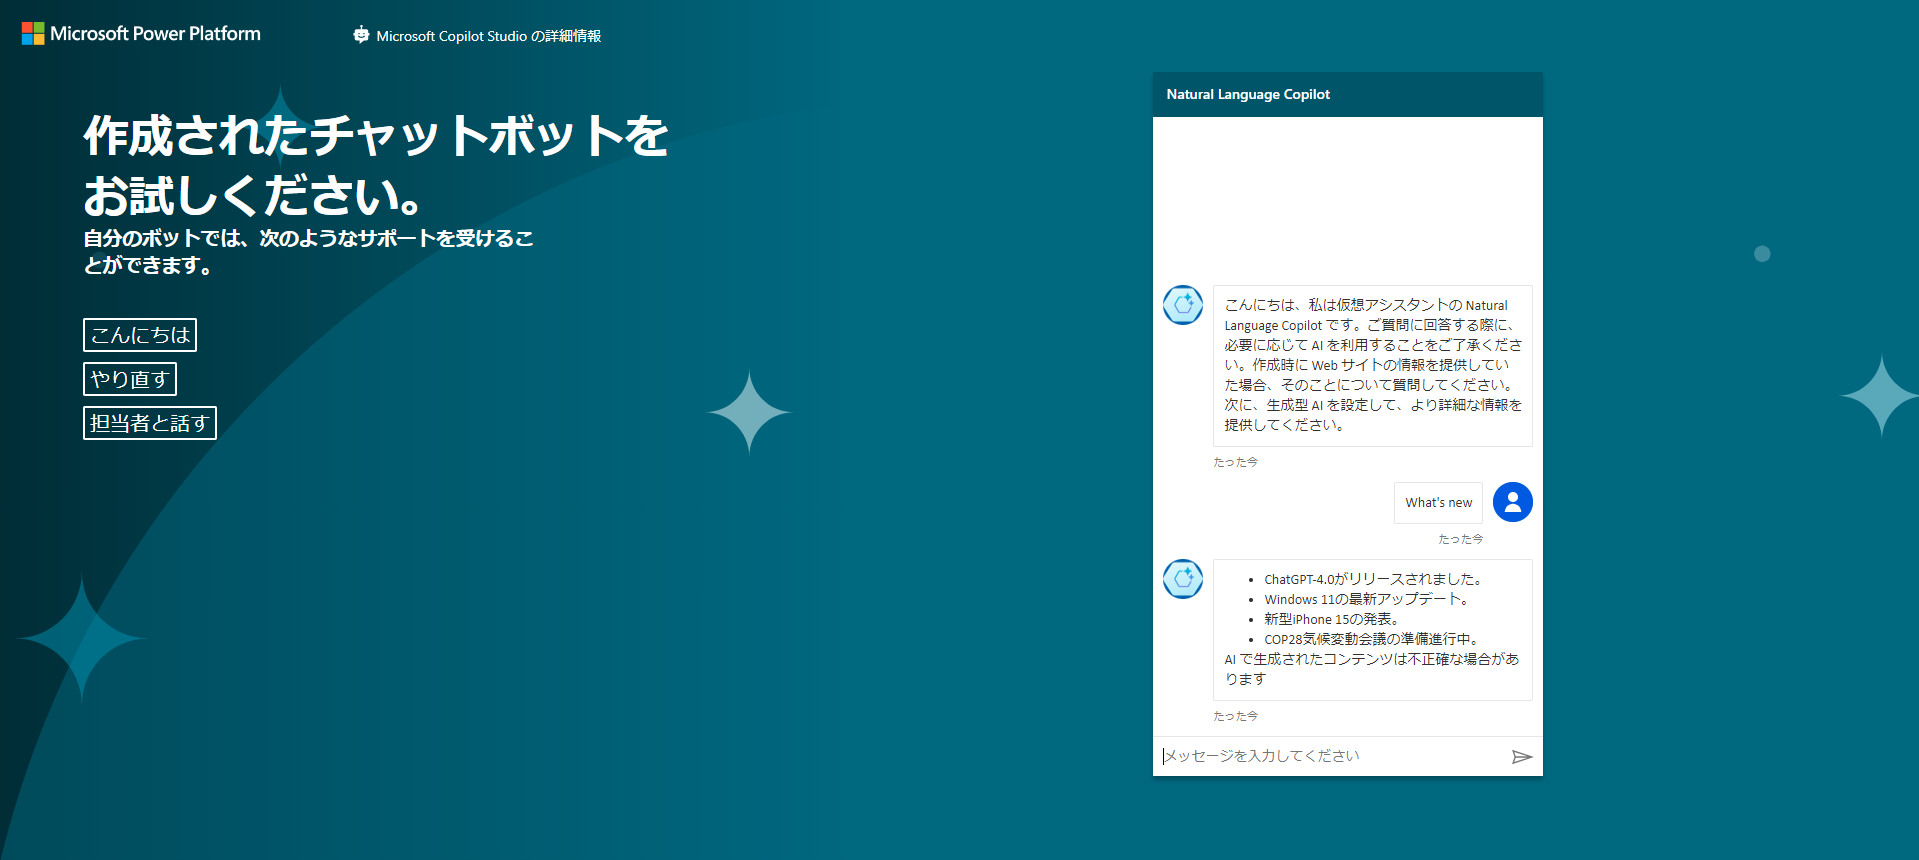This screenshot has width=1919, height=860.
Task: Click the Natural Language Copilot chat header
Action: pos(1348,94)
